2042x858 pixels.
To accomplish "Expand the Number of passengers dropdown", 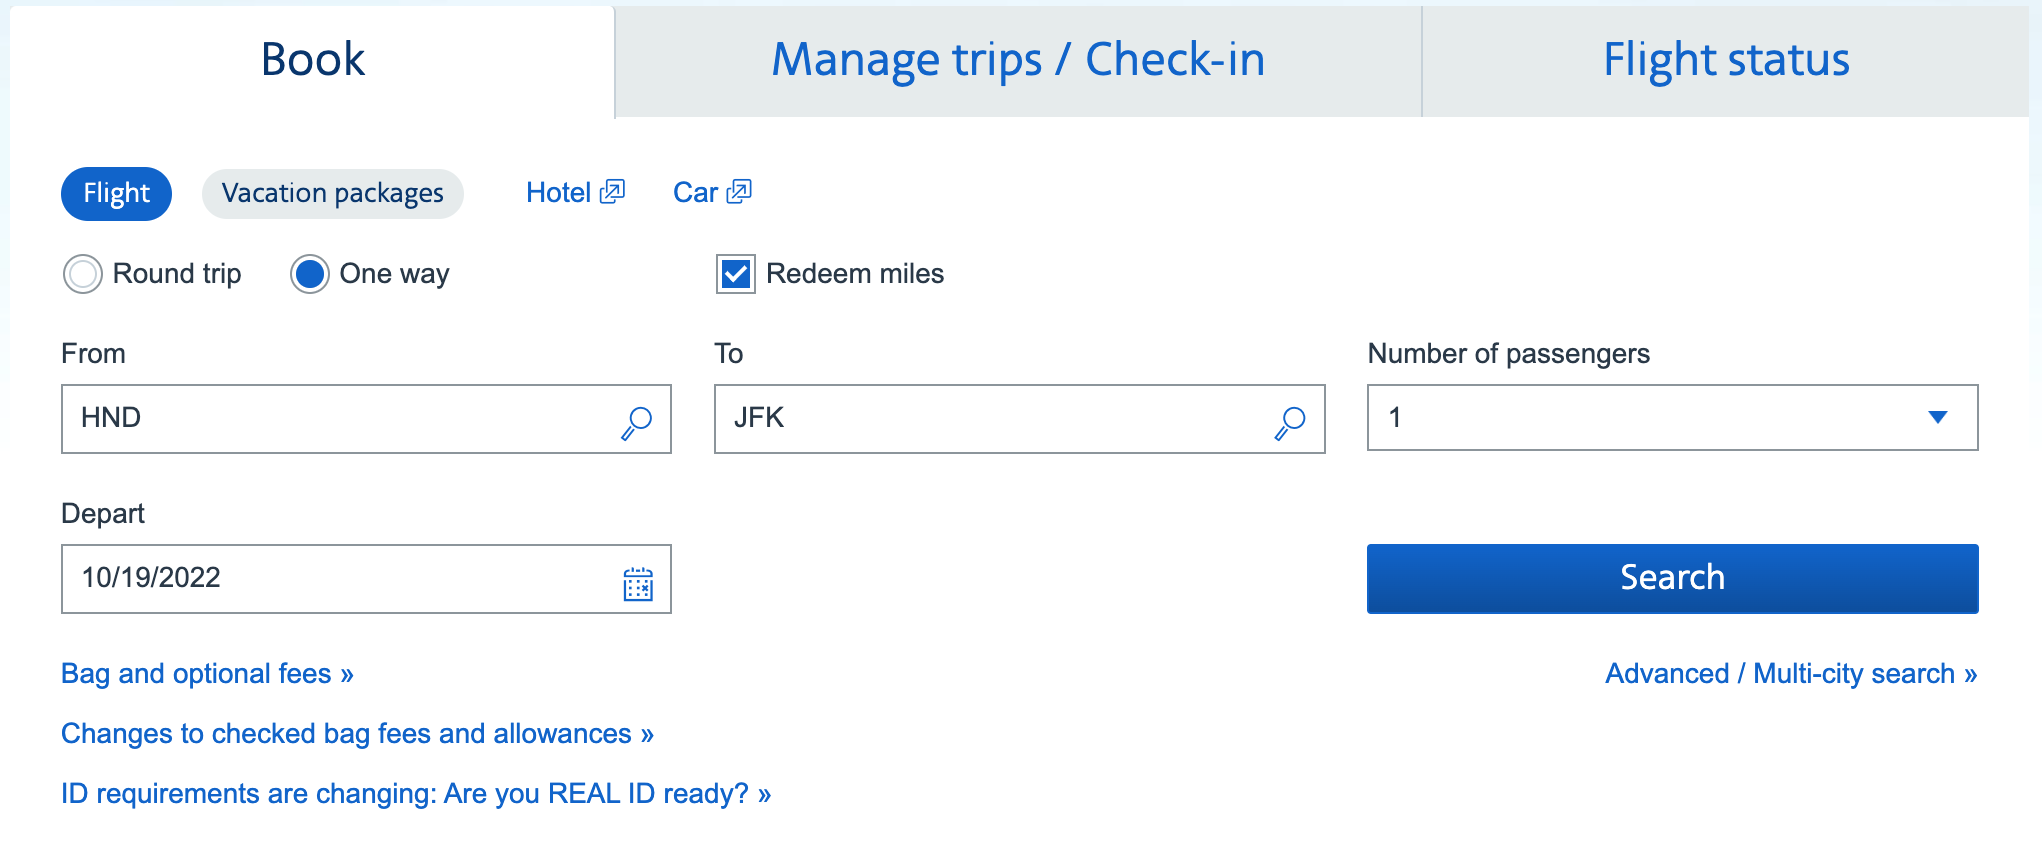I will click(1672, 418).
